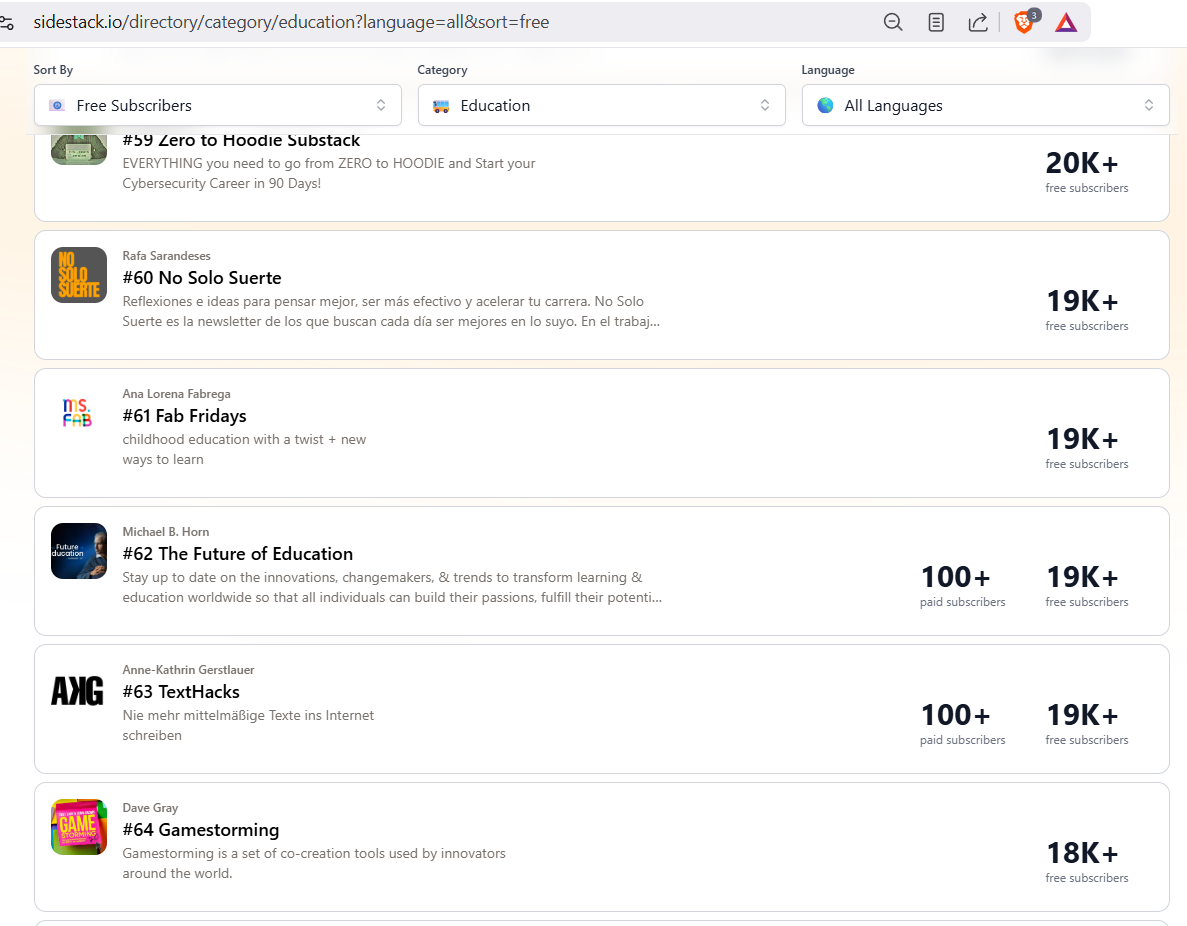
Task: Click author name Anne-Kathrin Gerstlauer
Action: pyautogui.click(x=188, y=669)
